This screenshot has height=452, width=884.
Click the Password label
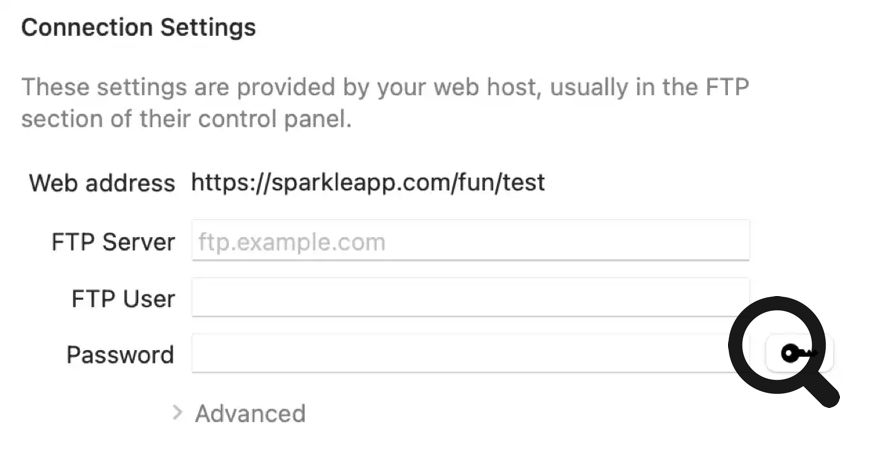tap(120, 354)
